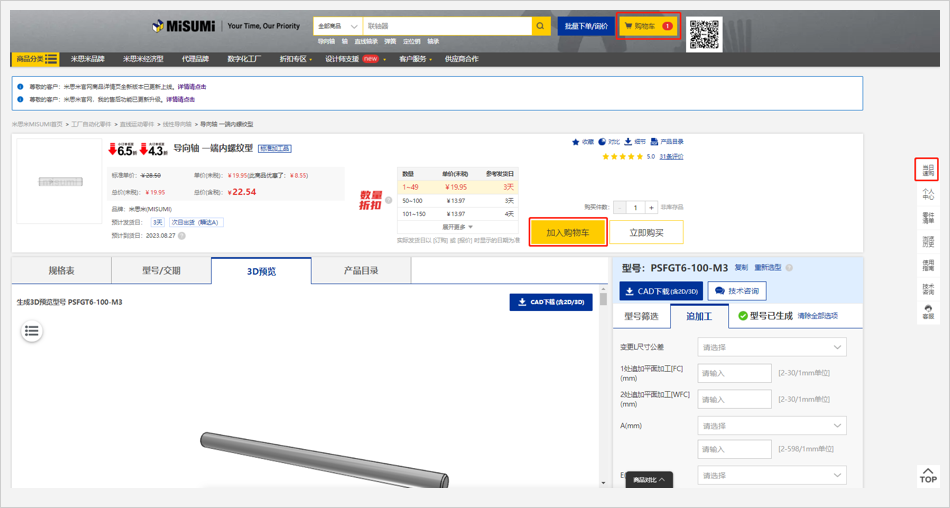Open the 全部商品 search category dropdown
The image size is (950, 508).
click(337, 26)
